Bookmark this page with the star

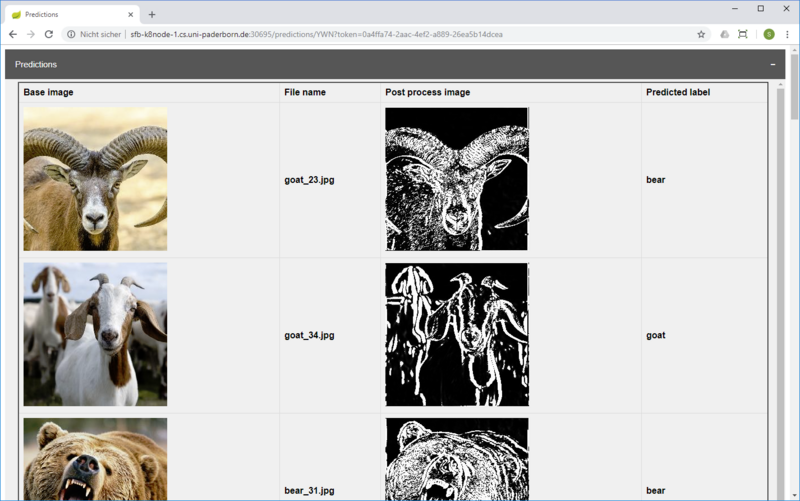tap(701, 34)
